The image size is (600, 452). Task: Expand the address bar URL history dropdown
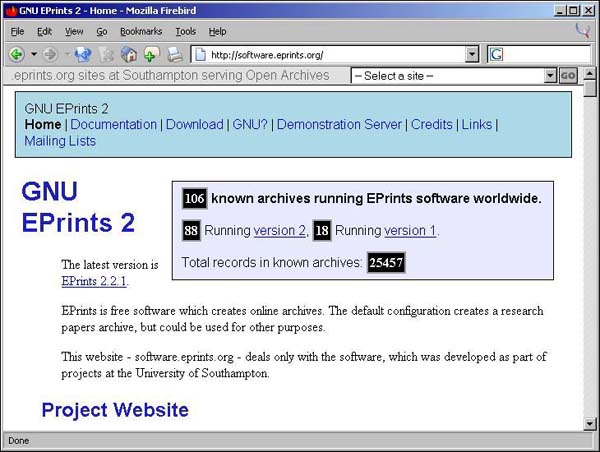(472, 54)
